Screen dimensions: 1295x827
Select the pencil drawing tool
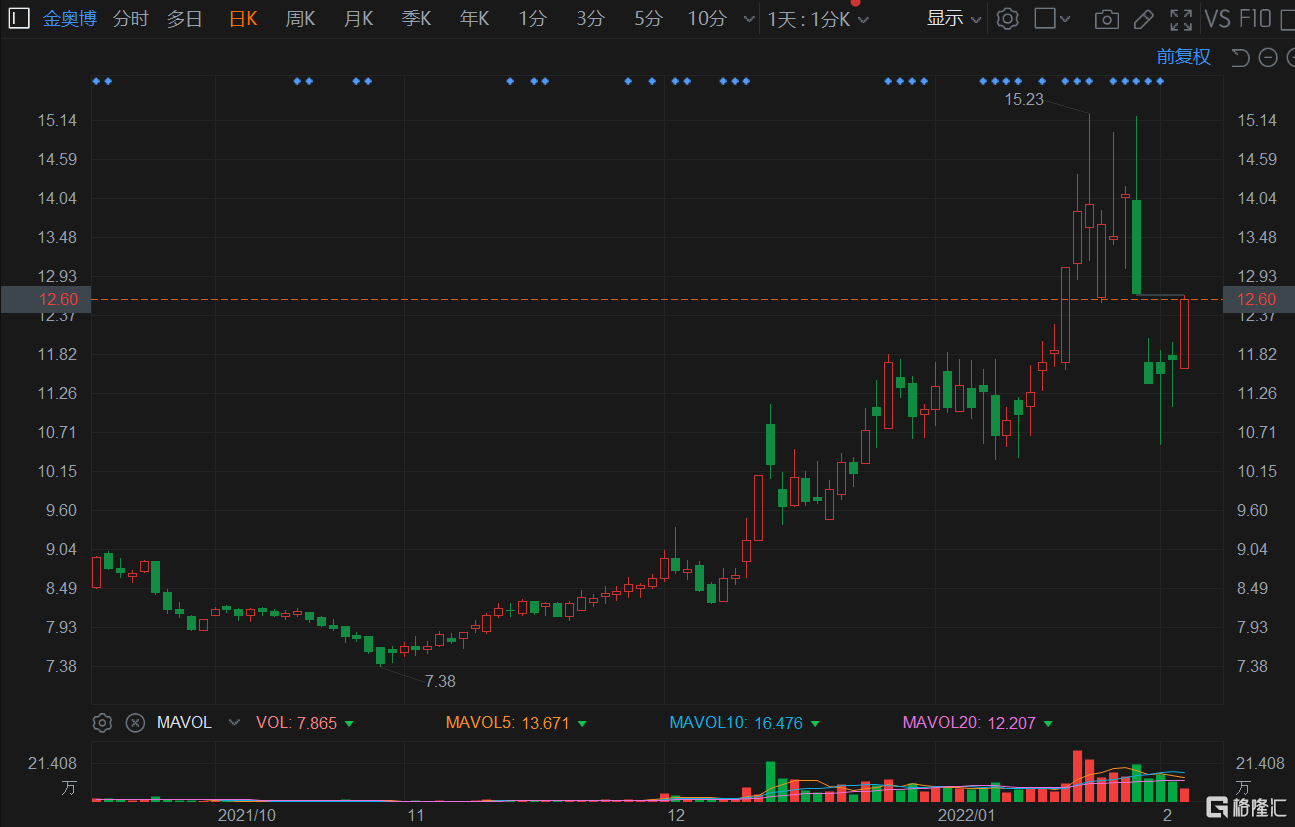tap(1144, 19)
